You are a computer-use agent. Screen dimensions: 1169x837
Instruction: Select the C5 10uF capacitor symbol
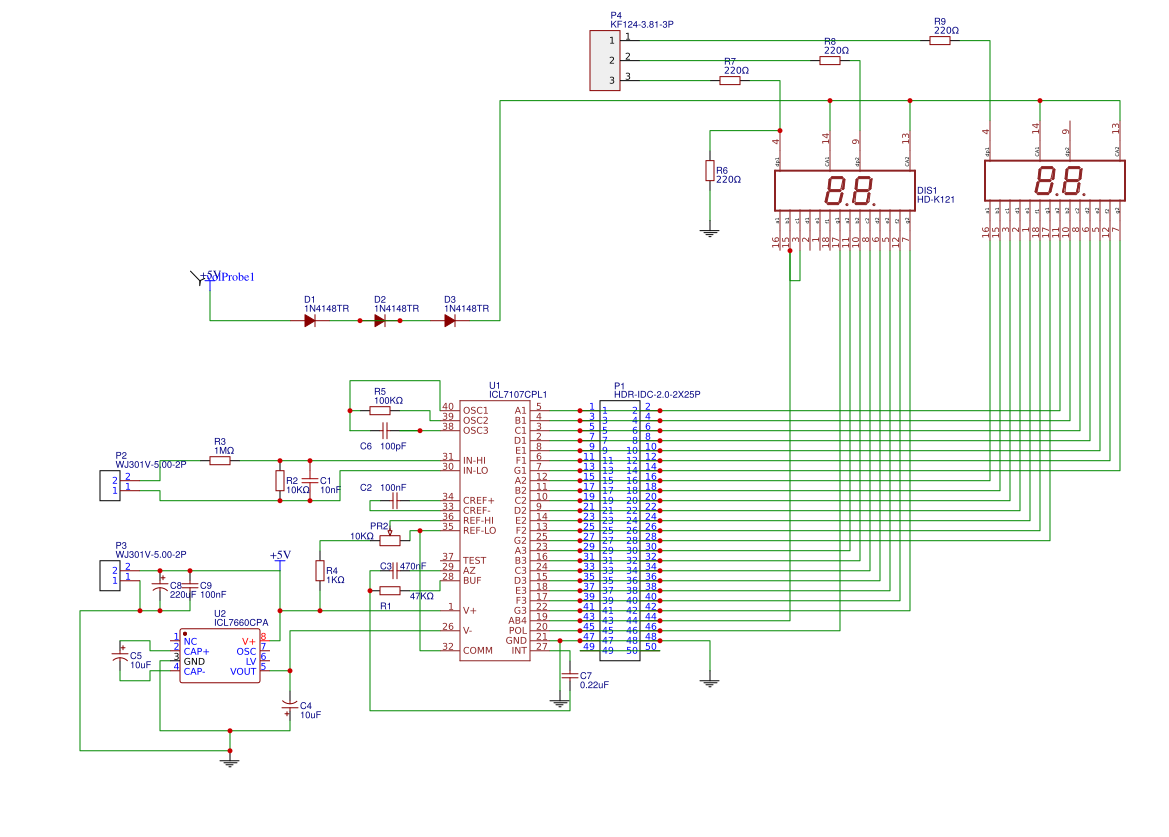click(x=119, y=656)
